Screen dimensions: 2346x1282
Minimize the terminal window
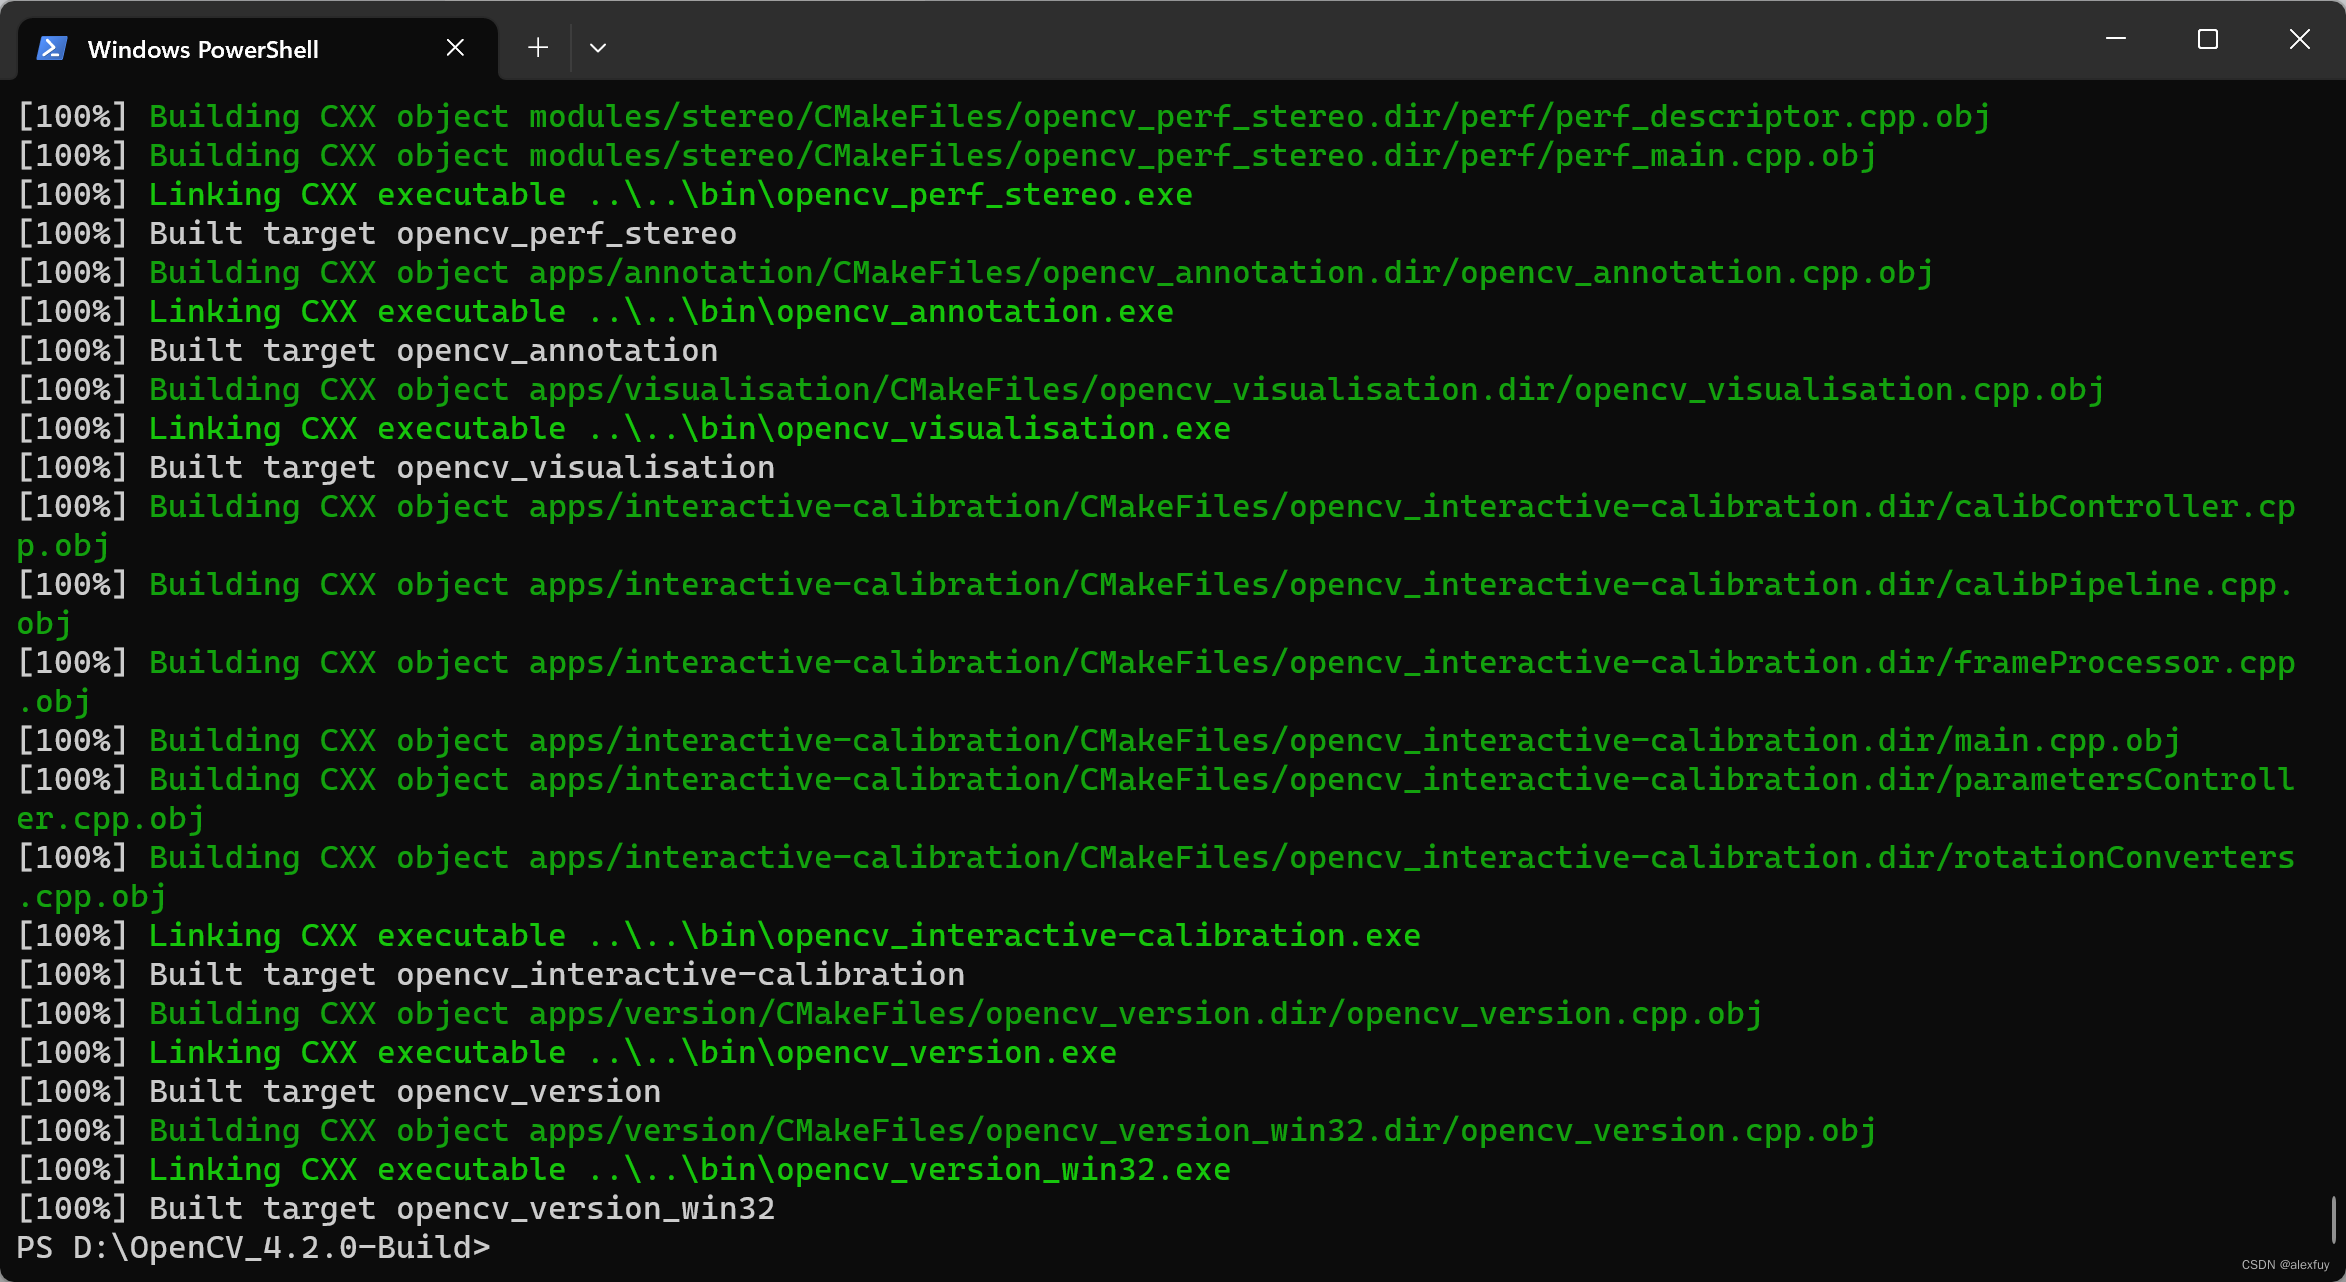[2116, 39]
